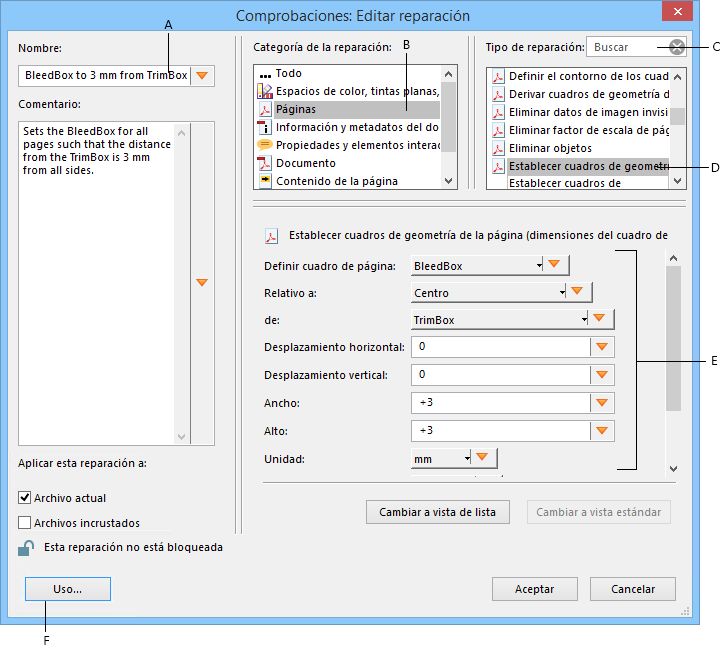
Task: Click the info icon for metadata category
Action: click(x=265, y=127)
